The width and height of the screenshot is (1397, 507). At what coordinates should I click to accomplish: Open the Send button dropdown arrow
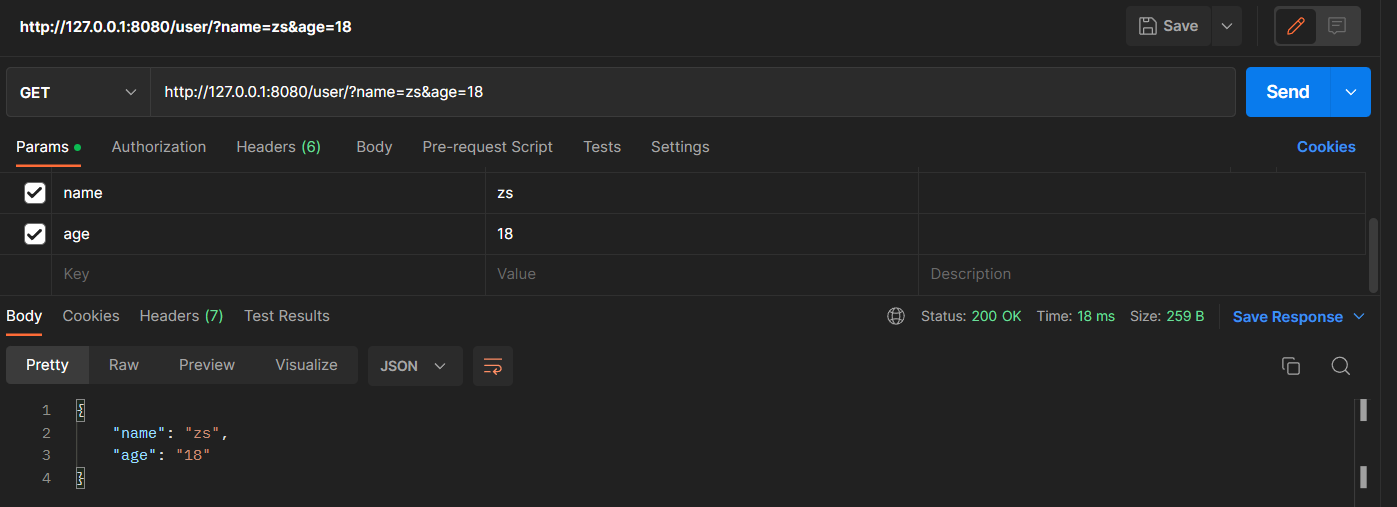(1351, 92)
